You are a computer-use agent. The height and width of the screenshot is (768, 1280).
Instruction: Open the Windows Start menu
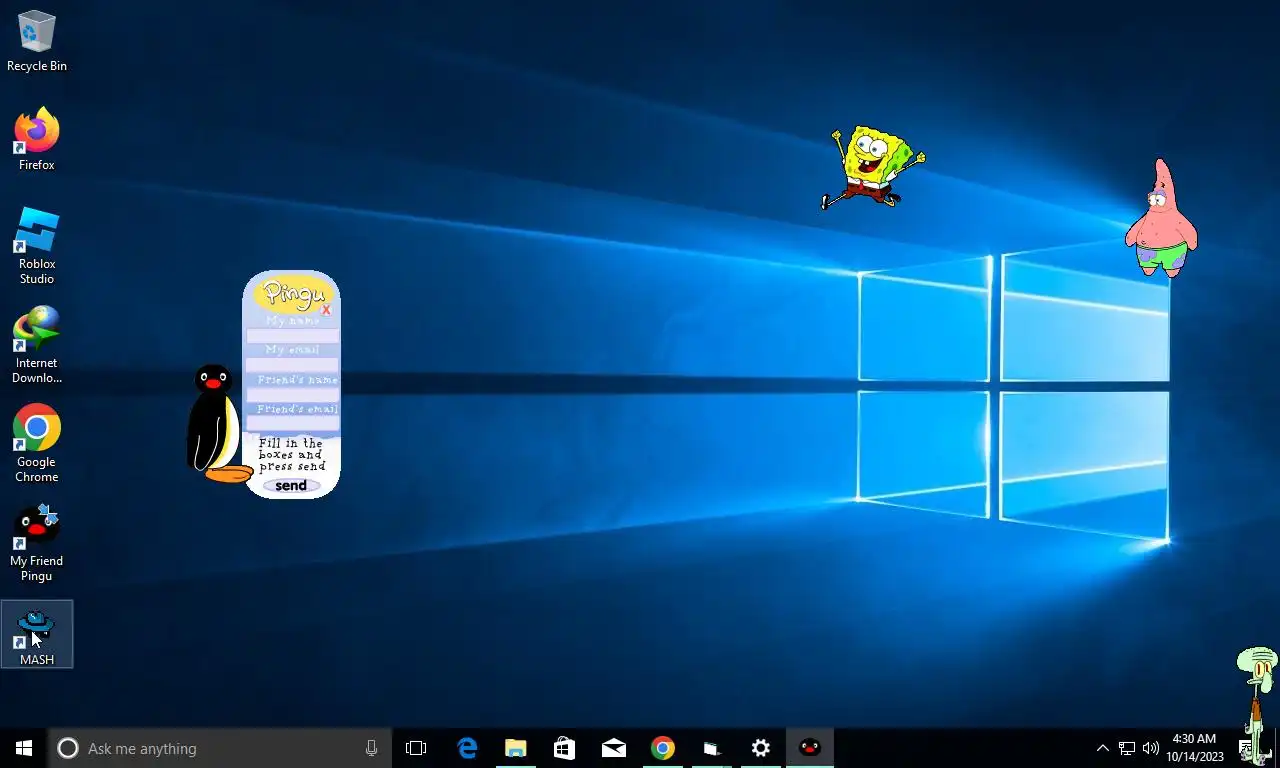(24, 748)
